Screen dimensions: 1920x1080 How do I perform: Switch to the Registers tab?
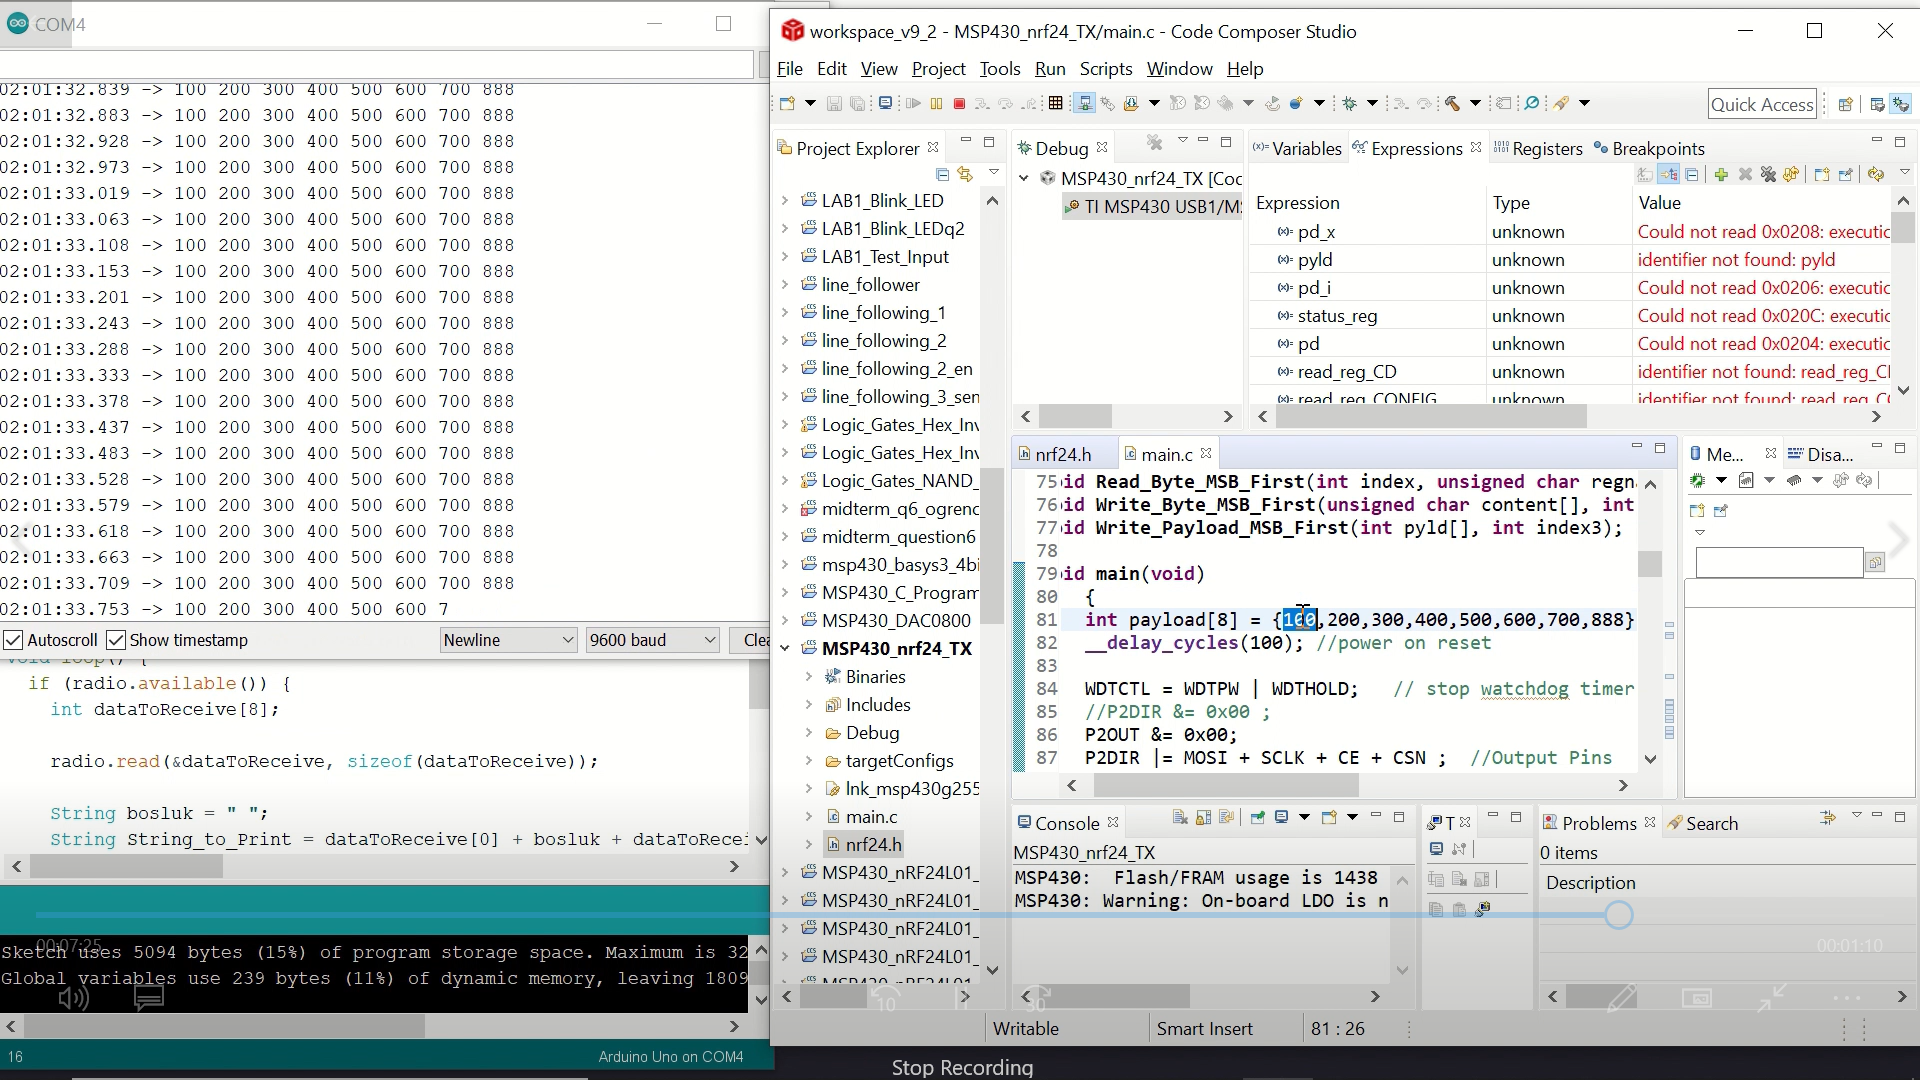(1538, 148)
